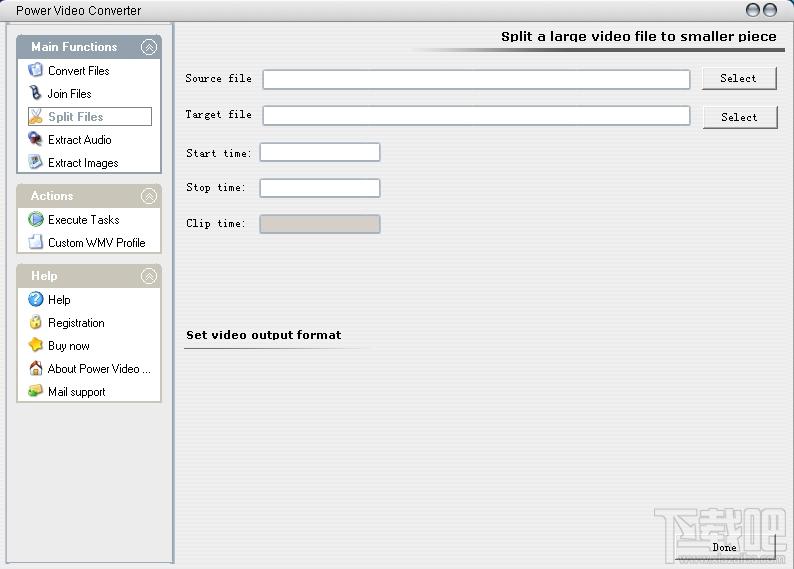Click the Help question mark icon
This screenshot has height=569, width=794.
pyautogui.click(x=35, y=299)
